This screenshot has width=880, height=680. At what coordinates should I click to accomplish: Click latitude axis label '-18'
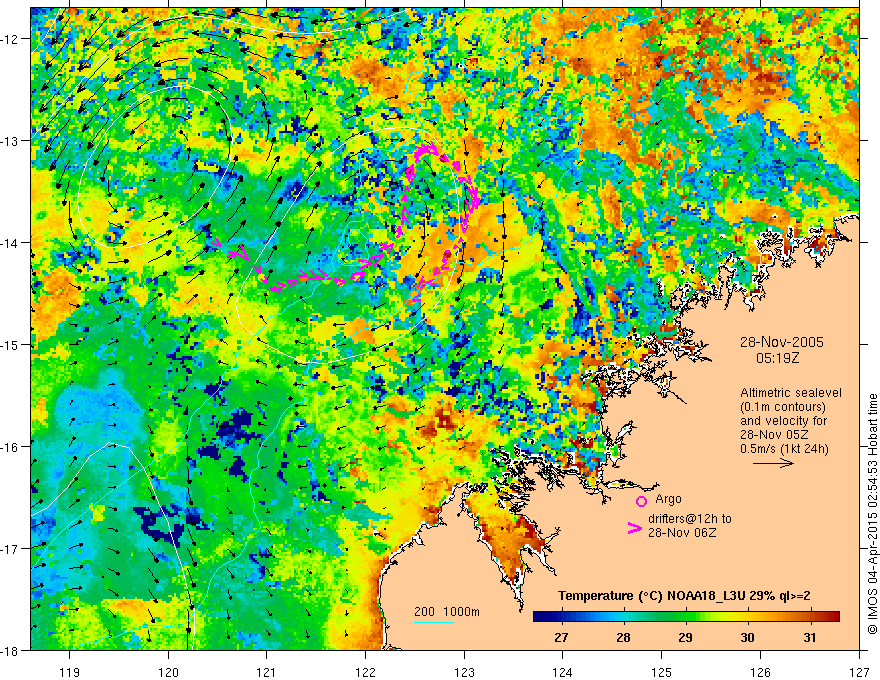(10, 650)
